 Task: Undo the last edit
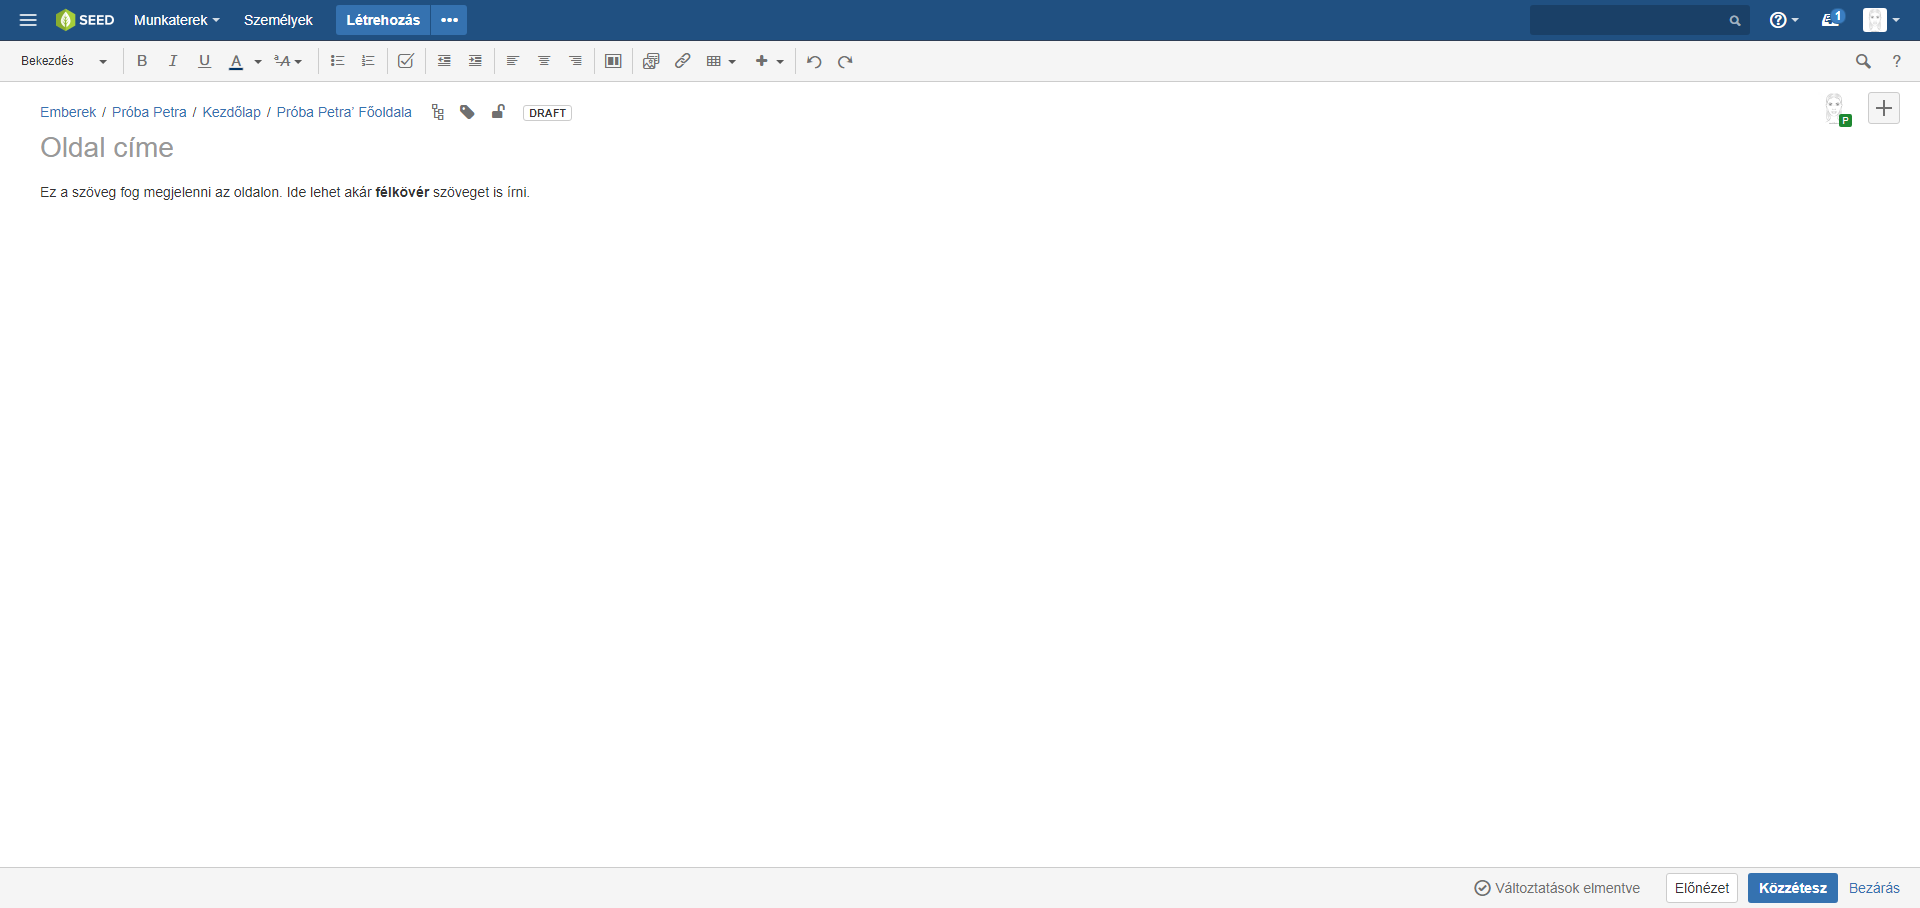point(814,61)
